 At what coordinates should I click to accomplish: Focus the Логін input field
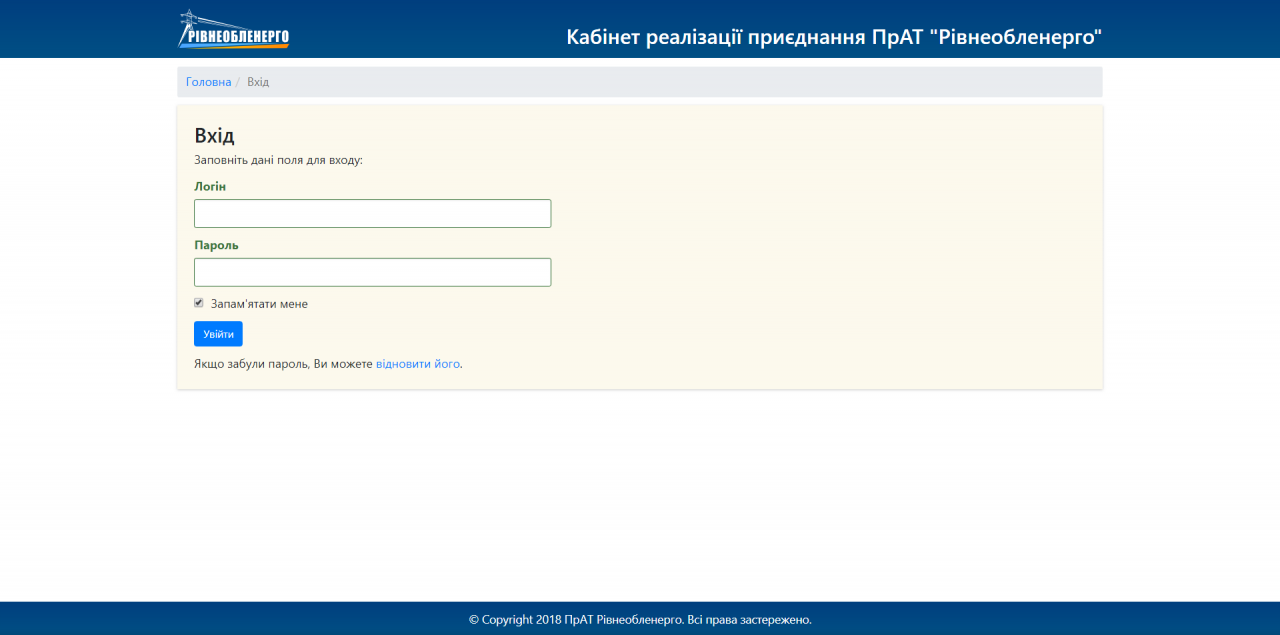pos(372,213)
